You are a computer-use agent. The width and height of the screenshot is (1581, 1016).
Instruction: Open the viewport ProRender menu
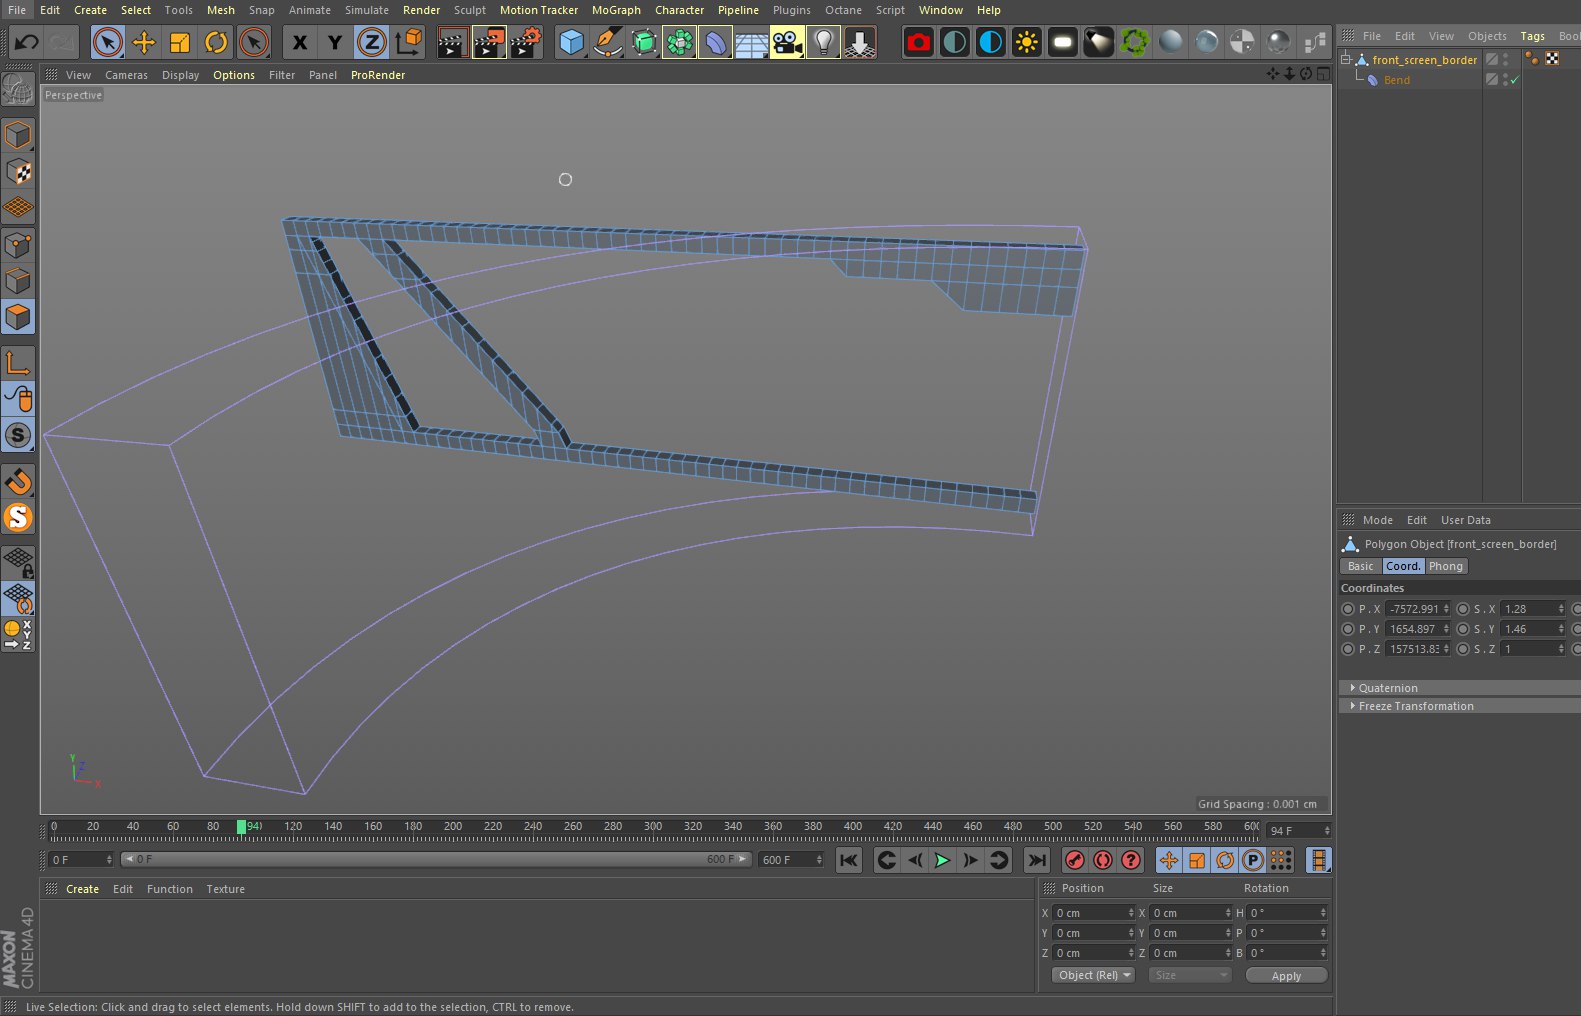tap(378, 75)
